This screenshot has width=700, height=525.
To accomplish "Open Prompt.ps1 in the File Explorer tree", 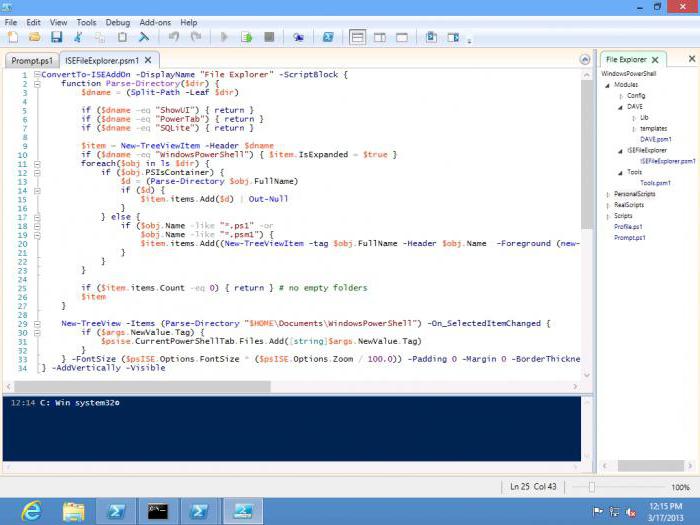I will pyautogui.click(x=629, y=238).
